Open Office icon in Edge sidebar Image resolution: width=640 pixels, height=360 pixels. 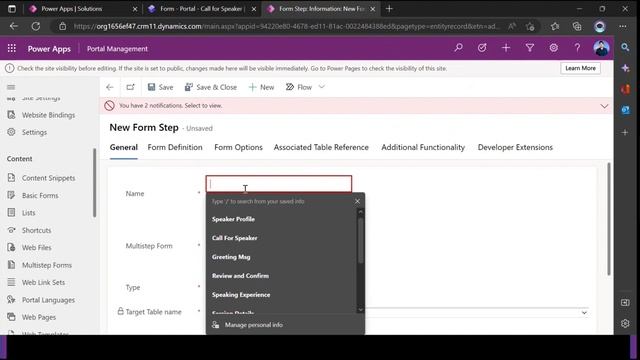625,89
